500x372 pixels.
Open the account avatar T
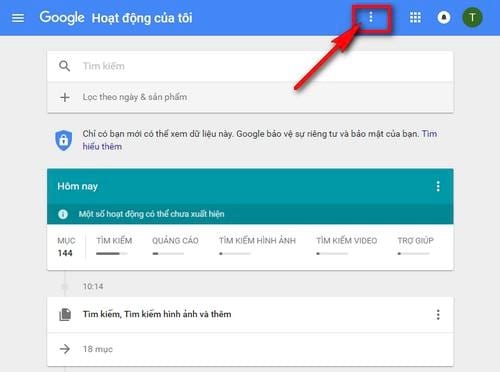tap(472, 17)
